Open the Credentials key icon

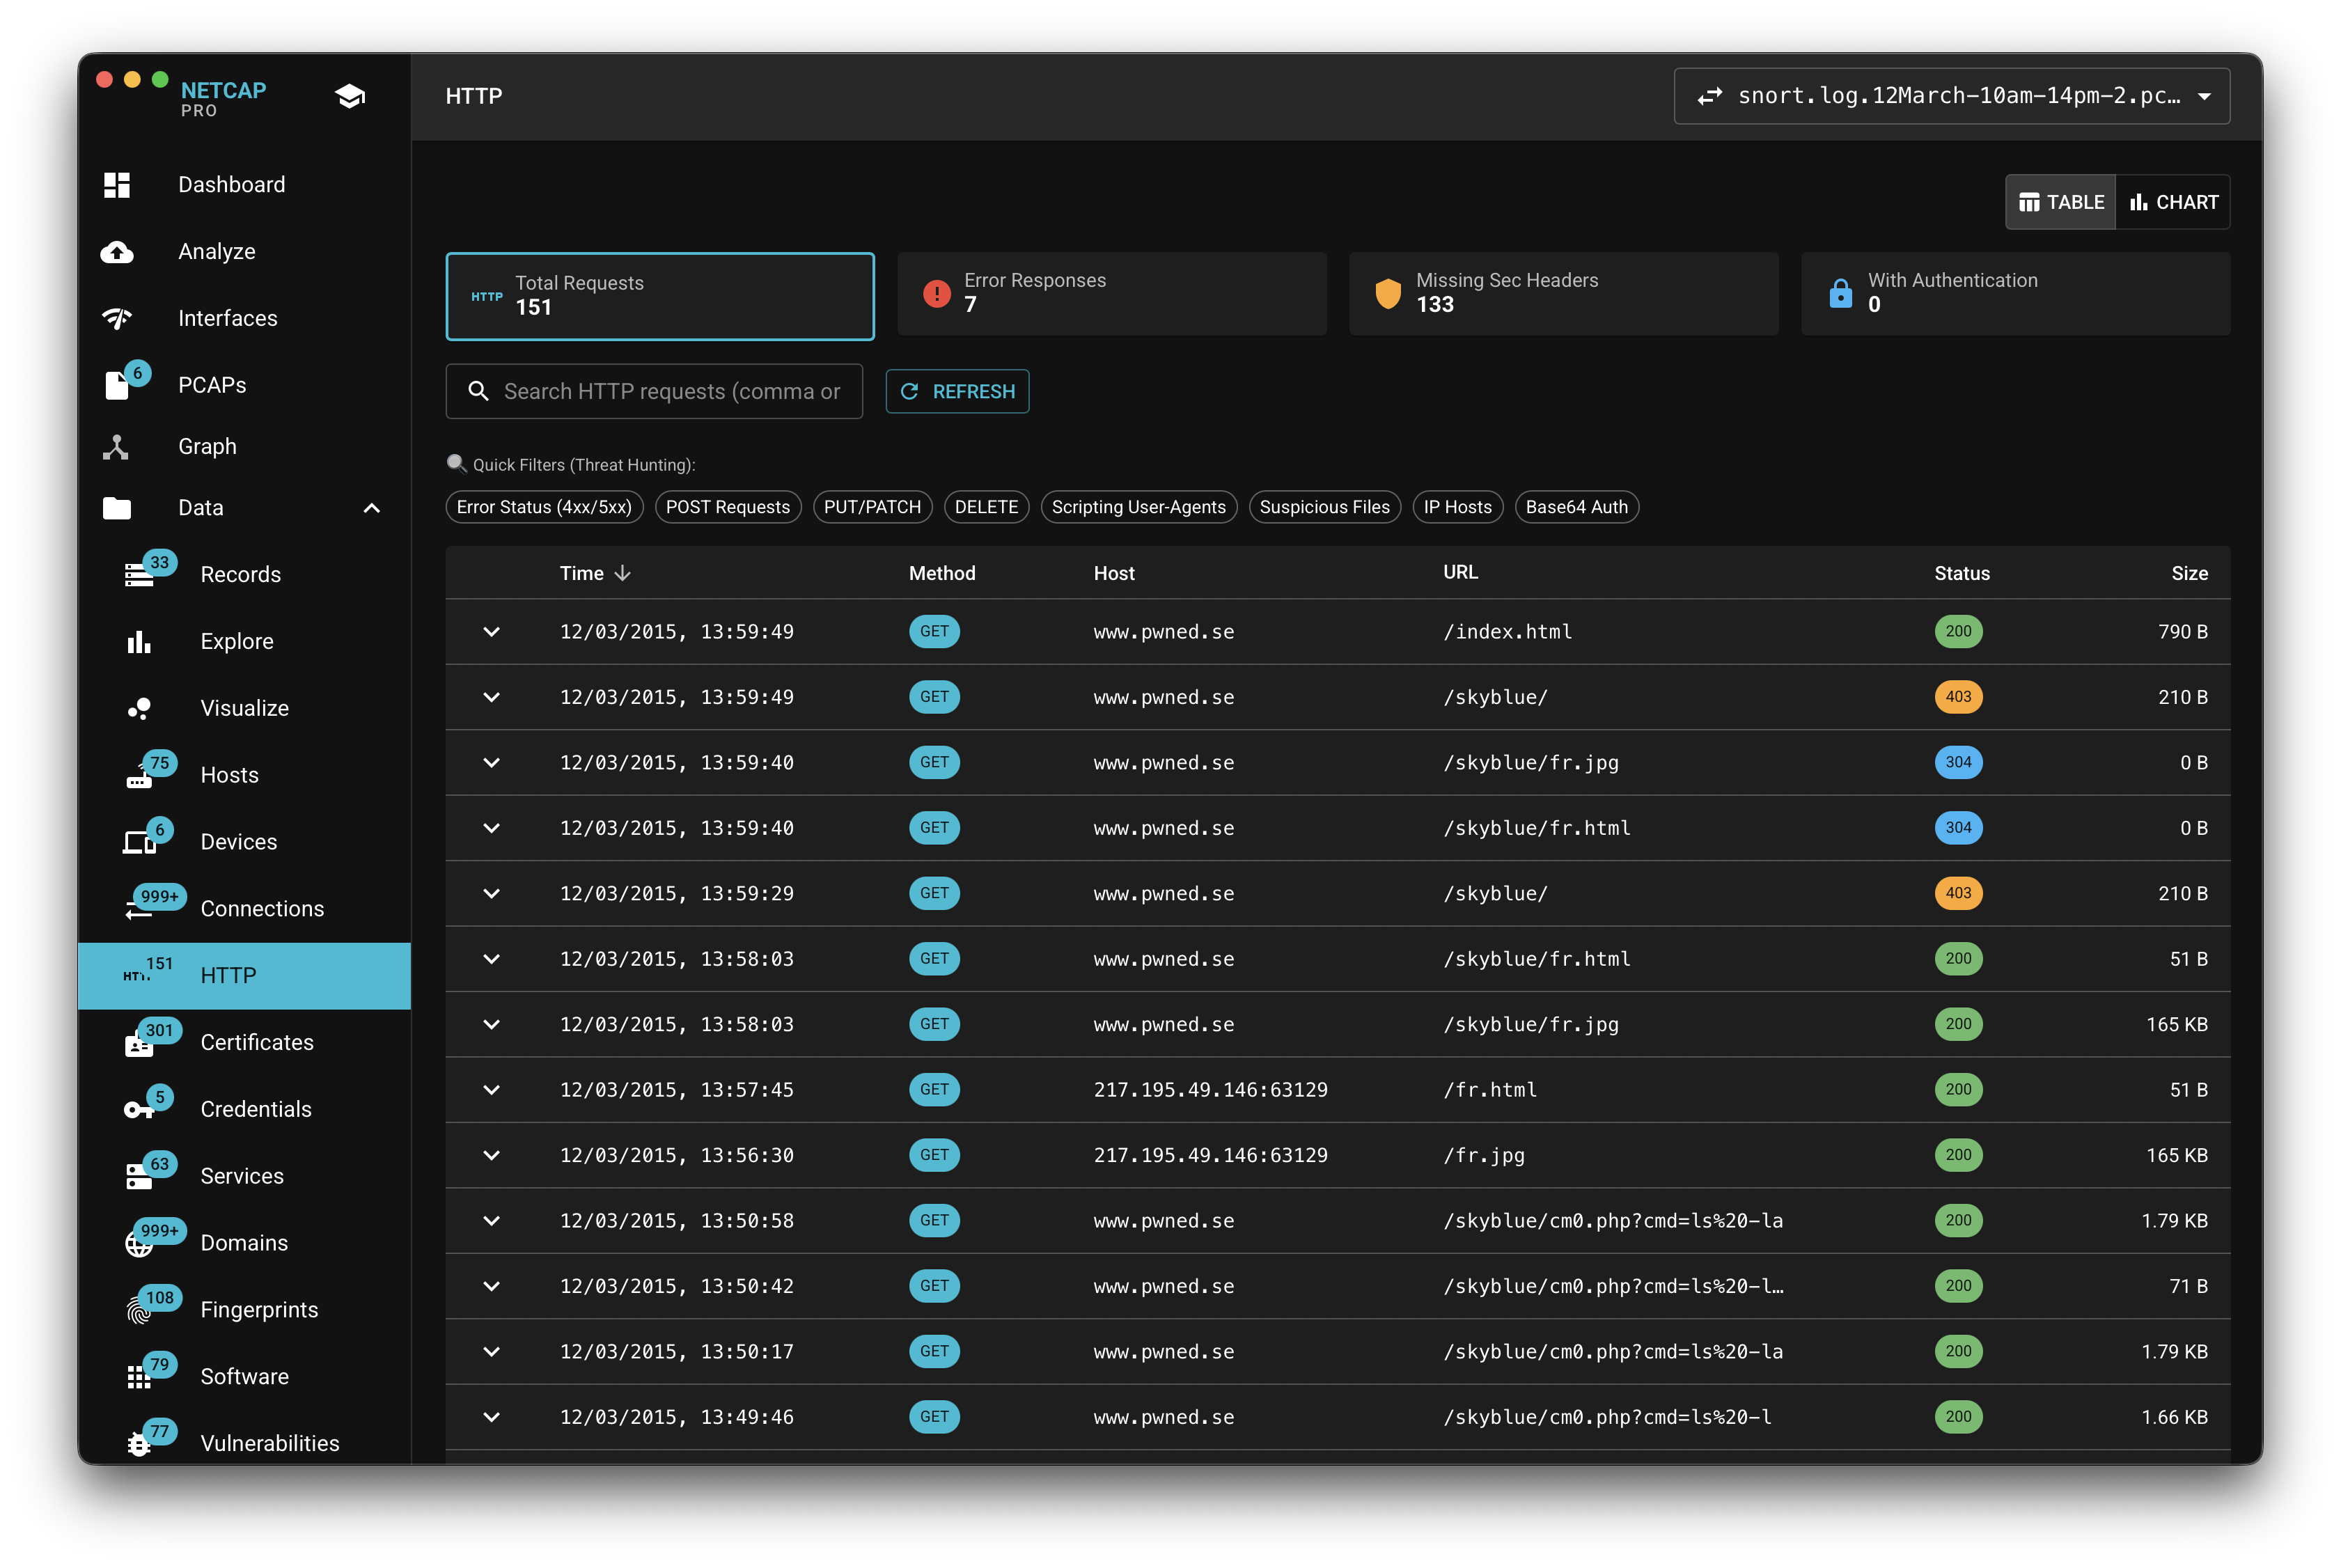point(139,1110)
